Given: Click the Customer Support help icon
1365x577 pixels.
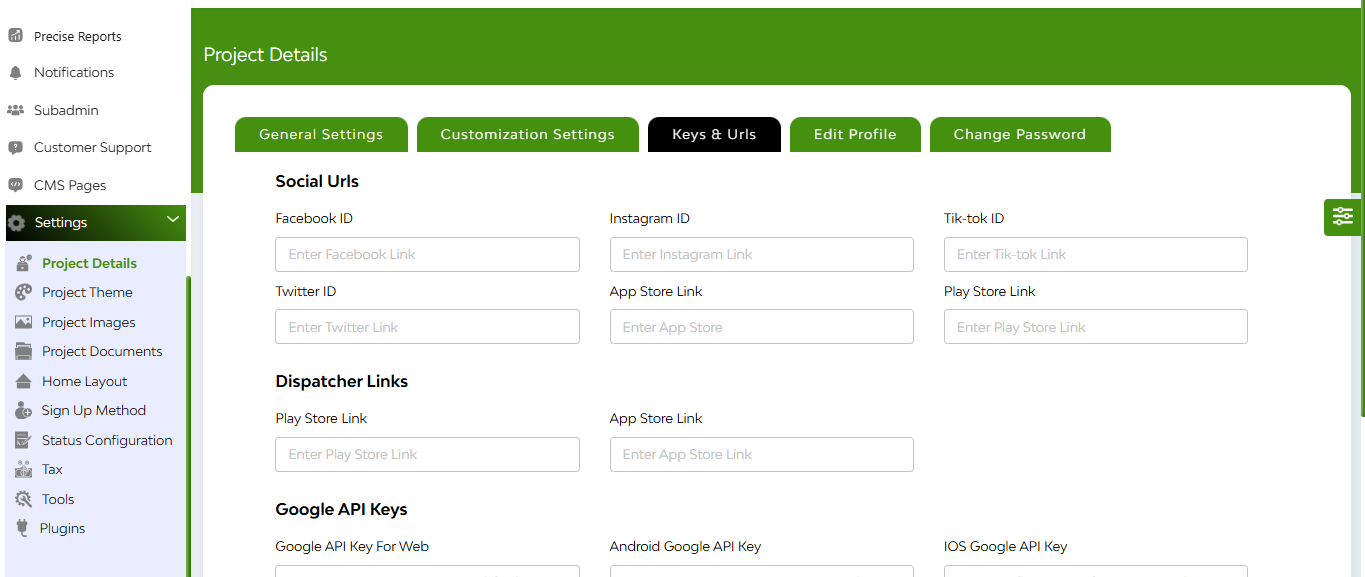Looking at the screenshot, I should (x=15, y=147).
